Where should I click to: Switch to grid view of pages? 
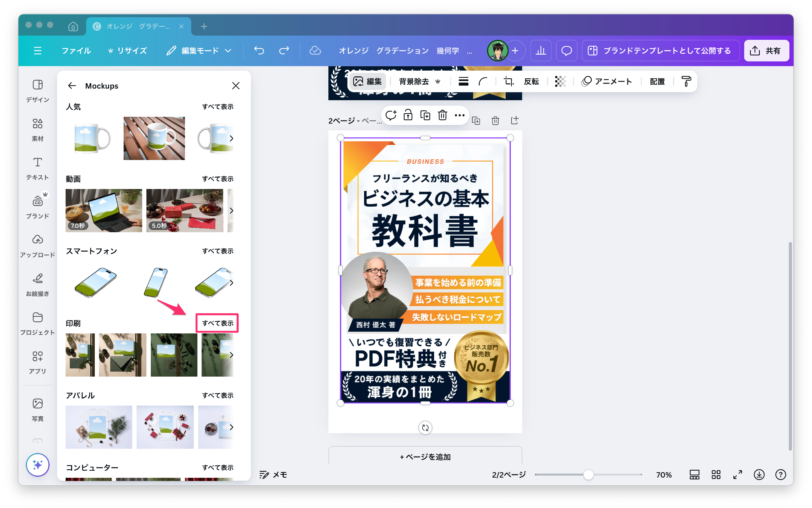click(x=716, y=474)
